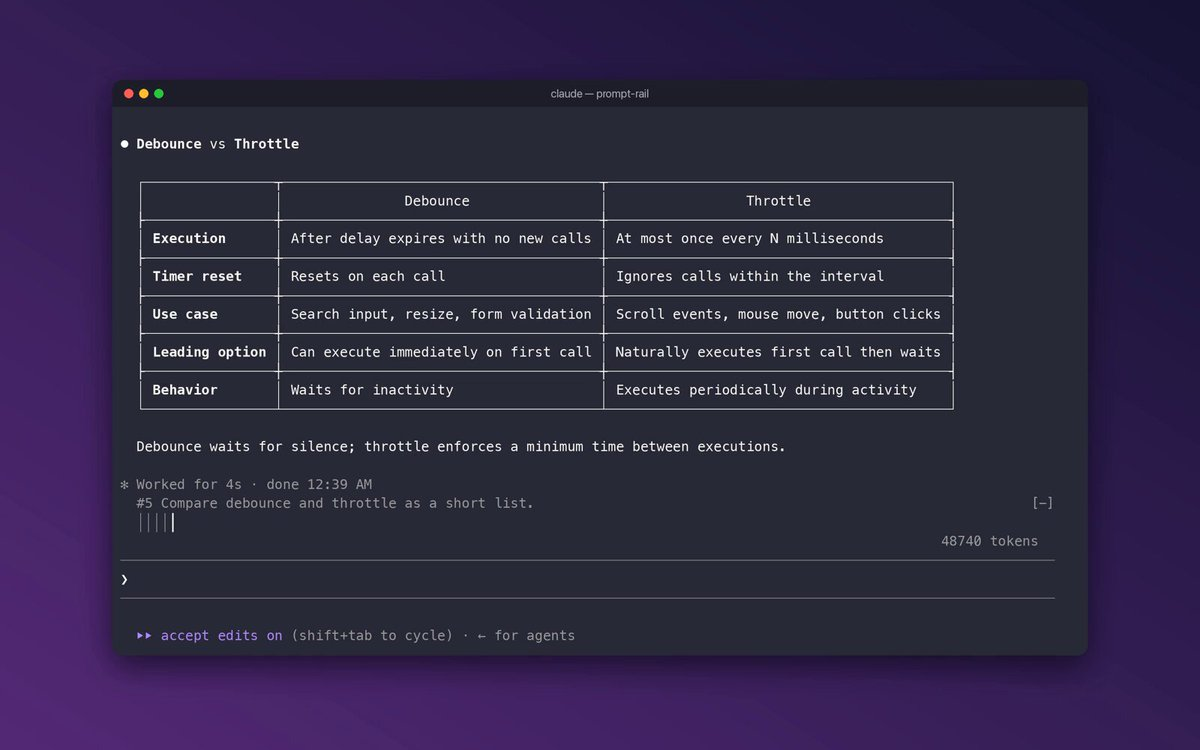This screenshot has width=1200, height=750.
Task: Click the #5 Compare debounce and throttle prompt
Action: point(335,503)
